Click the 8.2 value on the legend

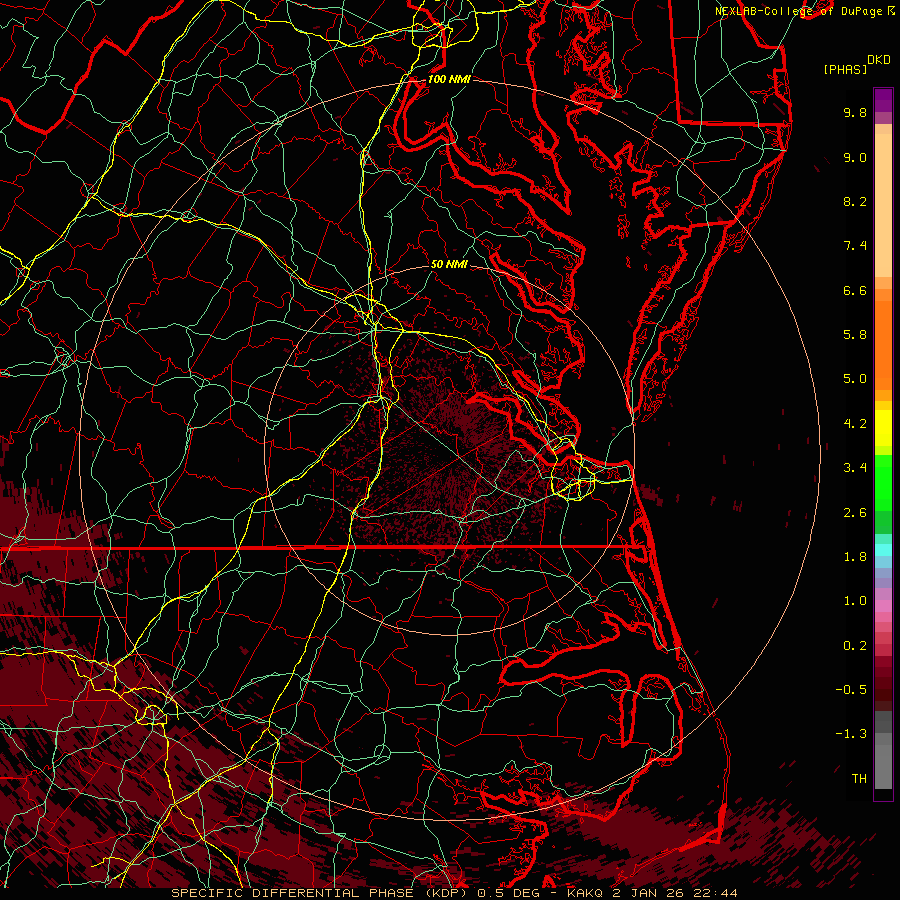[855, 201]
